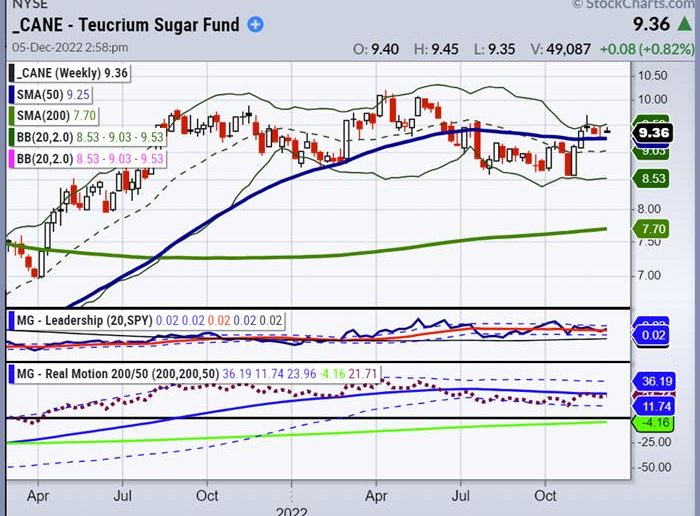Click the 7.00 price axis label
Image resolution: width=700 pixels, height=516 pixels.
click(x=649, y=275)
